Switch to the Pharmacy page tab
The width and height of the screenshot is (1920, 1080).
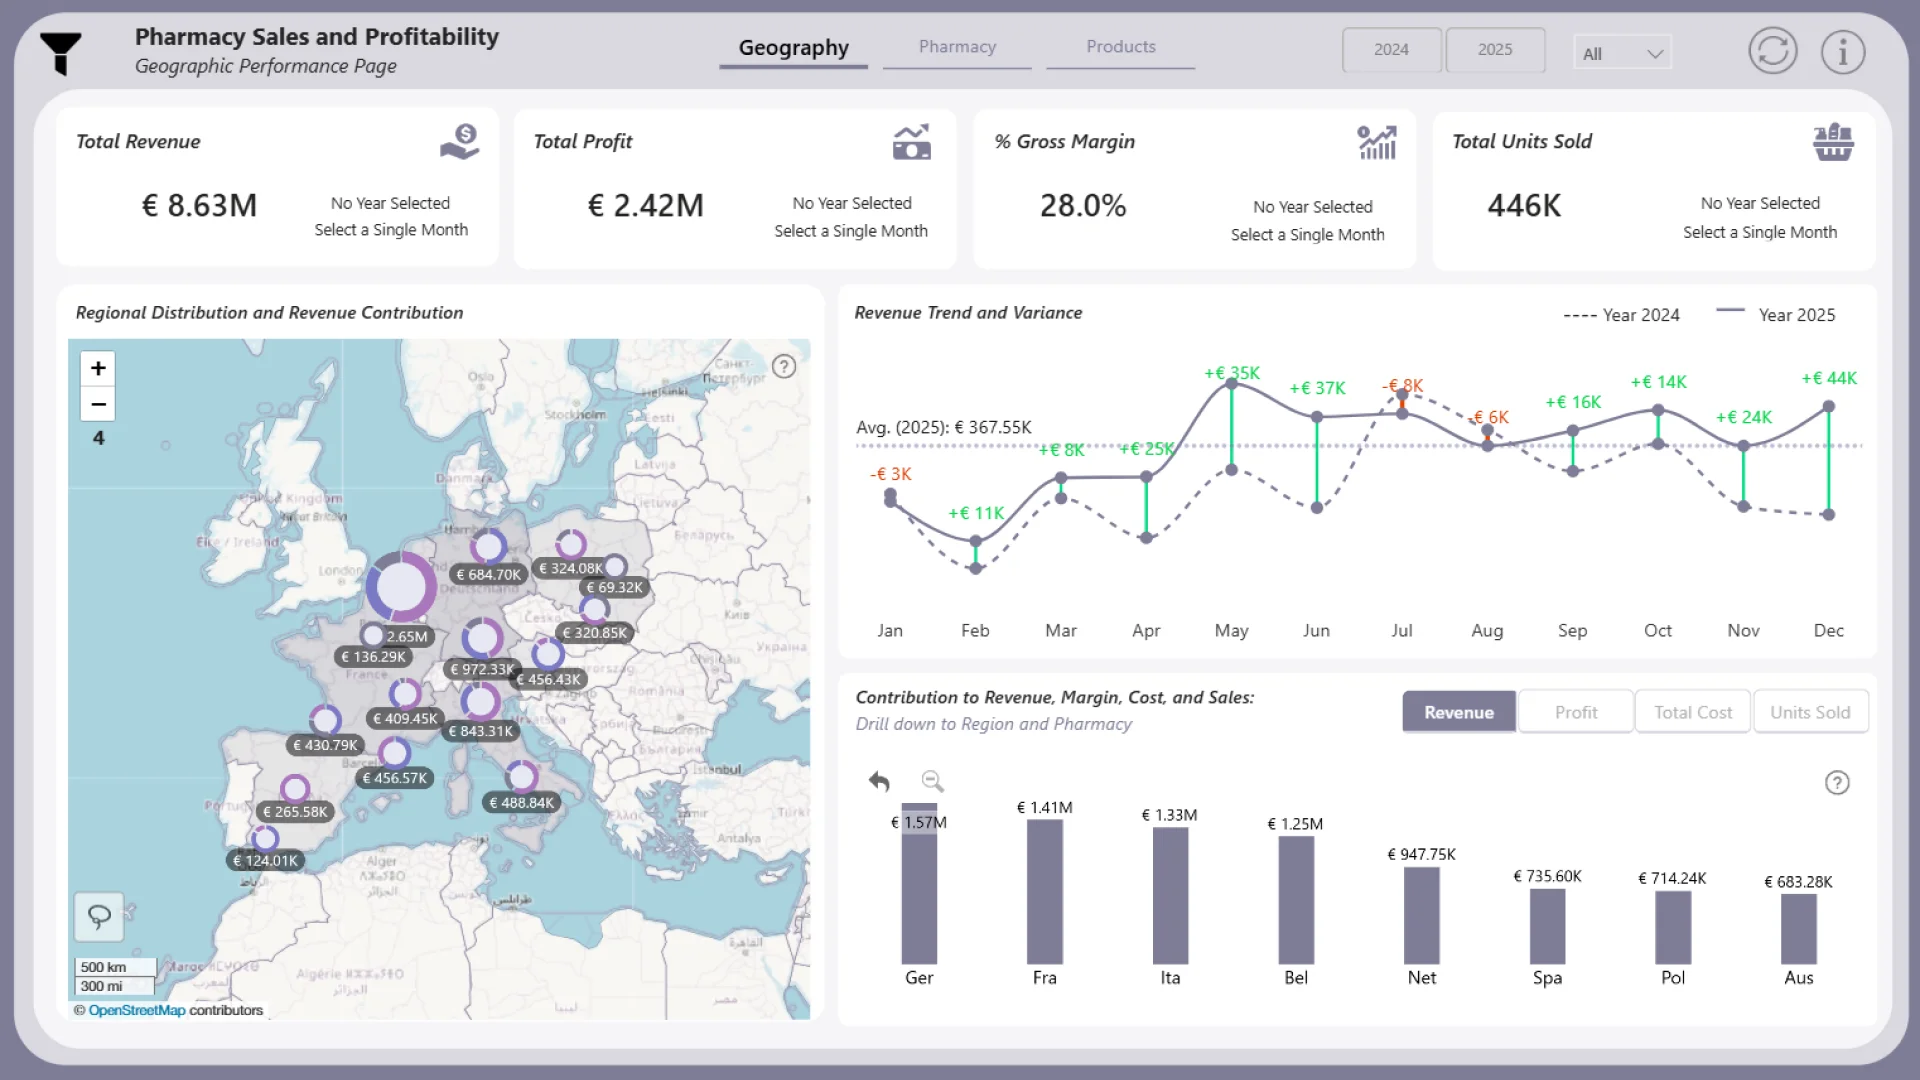(x=957, y=47)
